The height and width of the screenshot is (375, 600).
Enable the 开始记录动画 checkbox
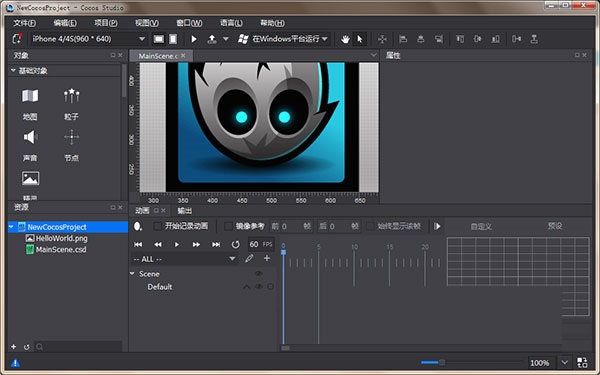point(157,226)
